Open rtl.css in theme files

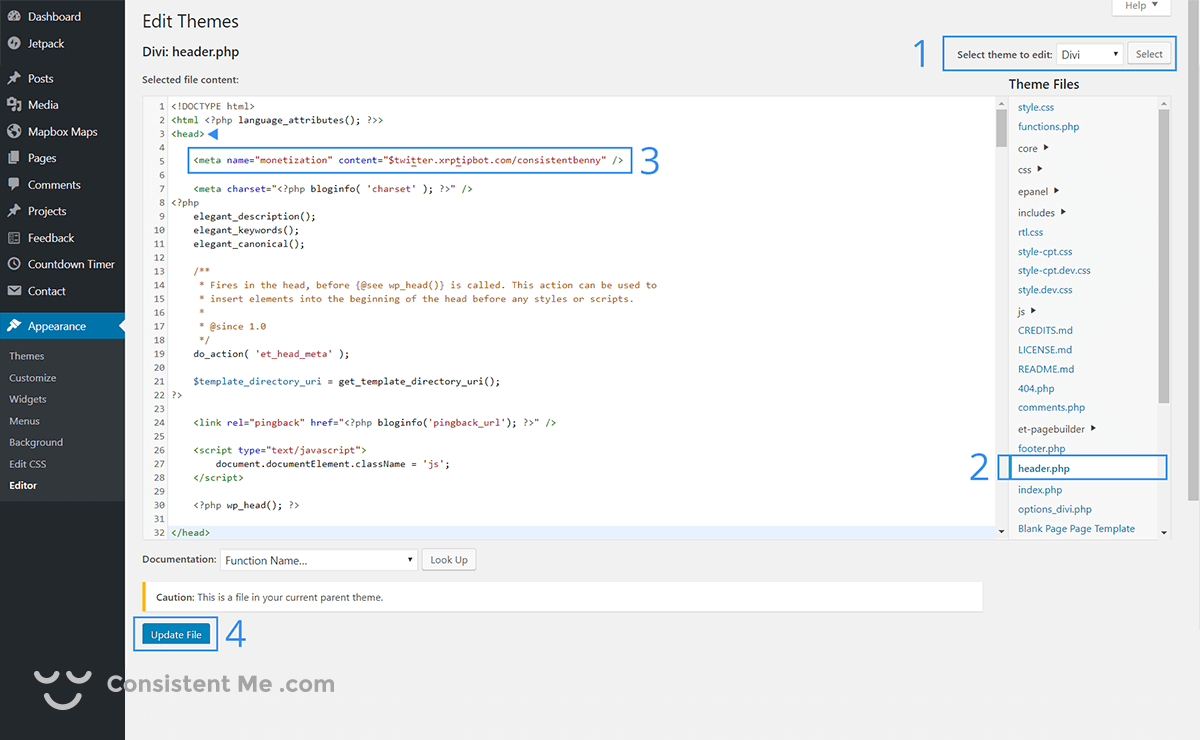pos(1030,232)
